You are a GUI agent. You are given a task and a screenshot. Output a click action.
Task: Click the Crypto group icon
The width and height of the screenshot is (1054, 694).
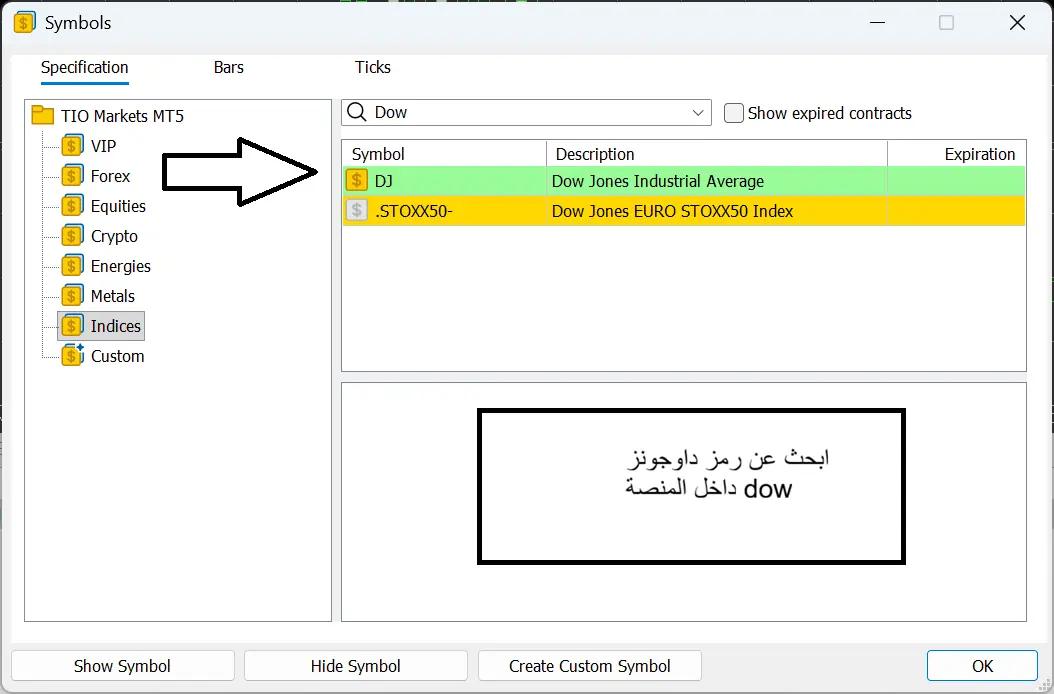(x=73, y=235)
